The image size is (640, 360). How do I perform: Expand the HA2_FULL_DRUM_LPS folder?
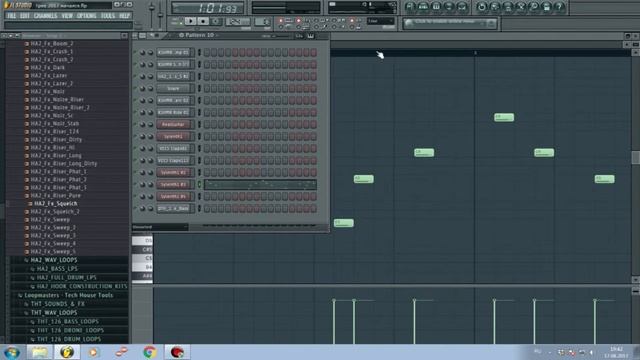click(x=66, y=278)
